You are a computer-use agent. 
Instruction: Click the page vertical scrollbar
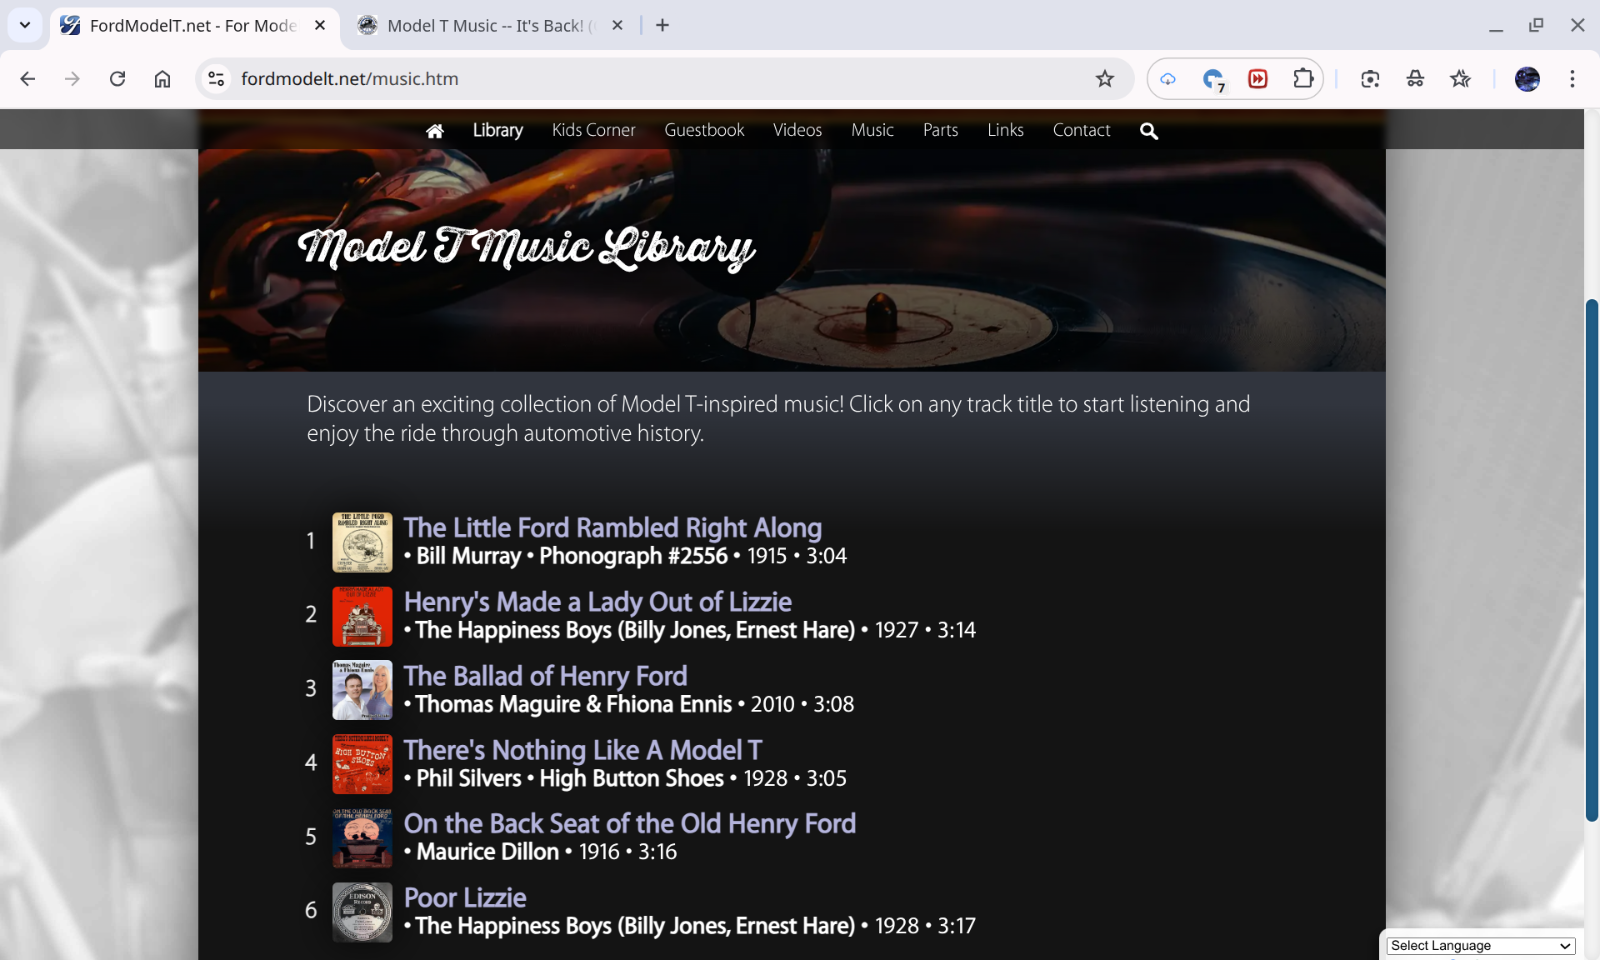[x=1591, y=560]
